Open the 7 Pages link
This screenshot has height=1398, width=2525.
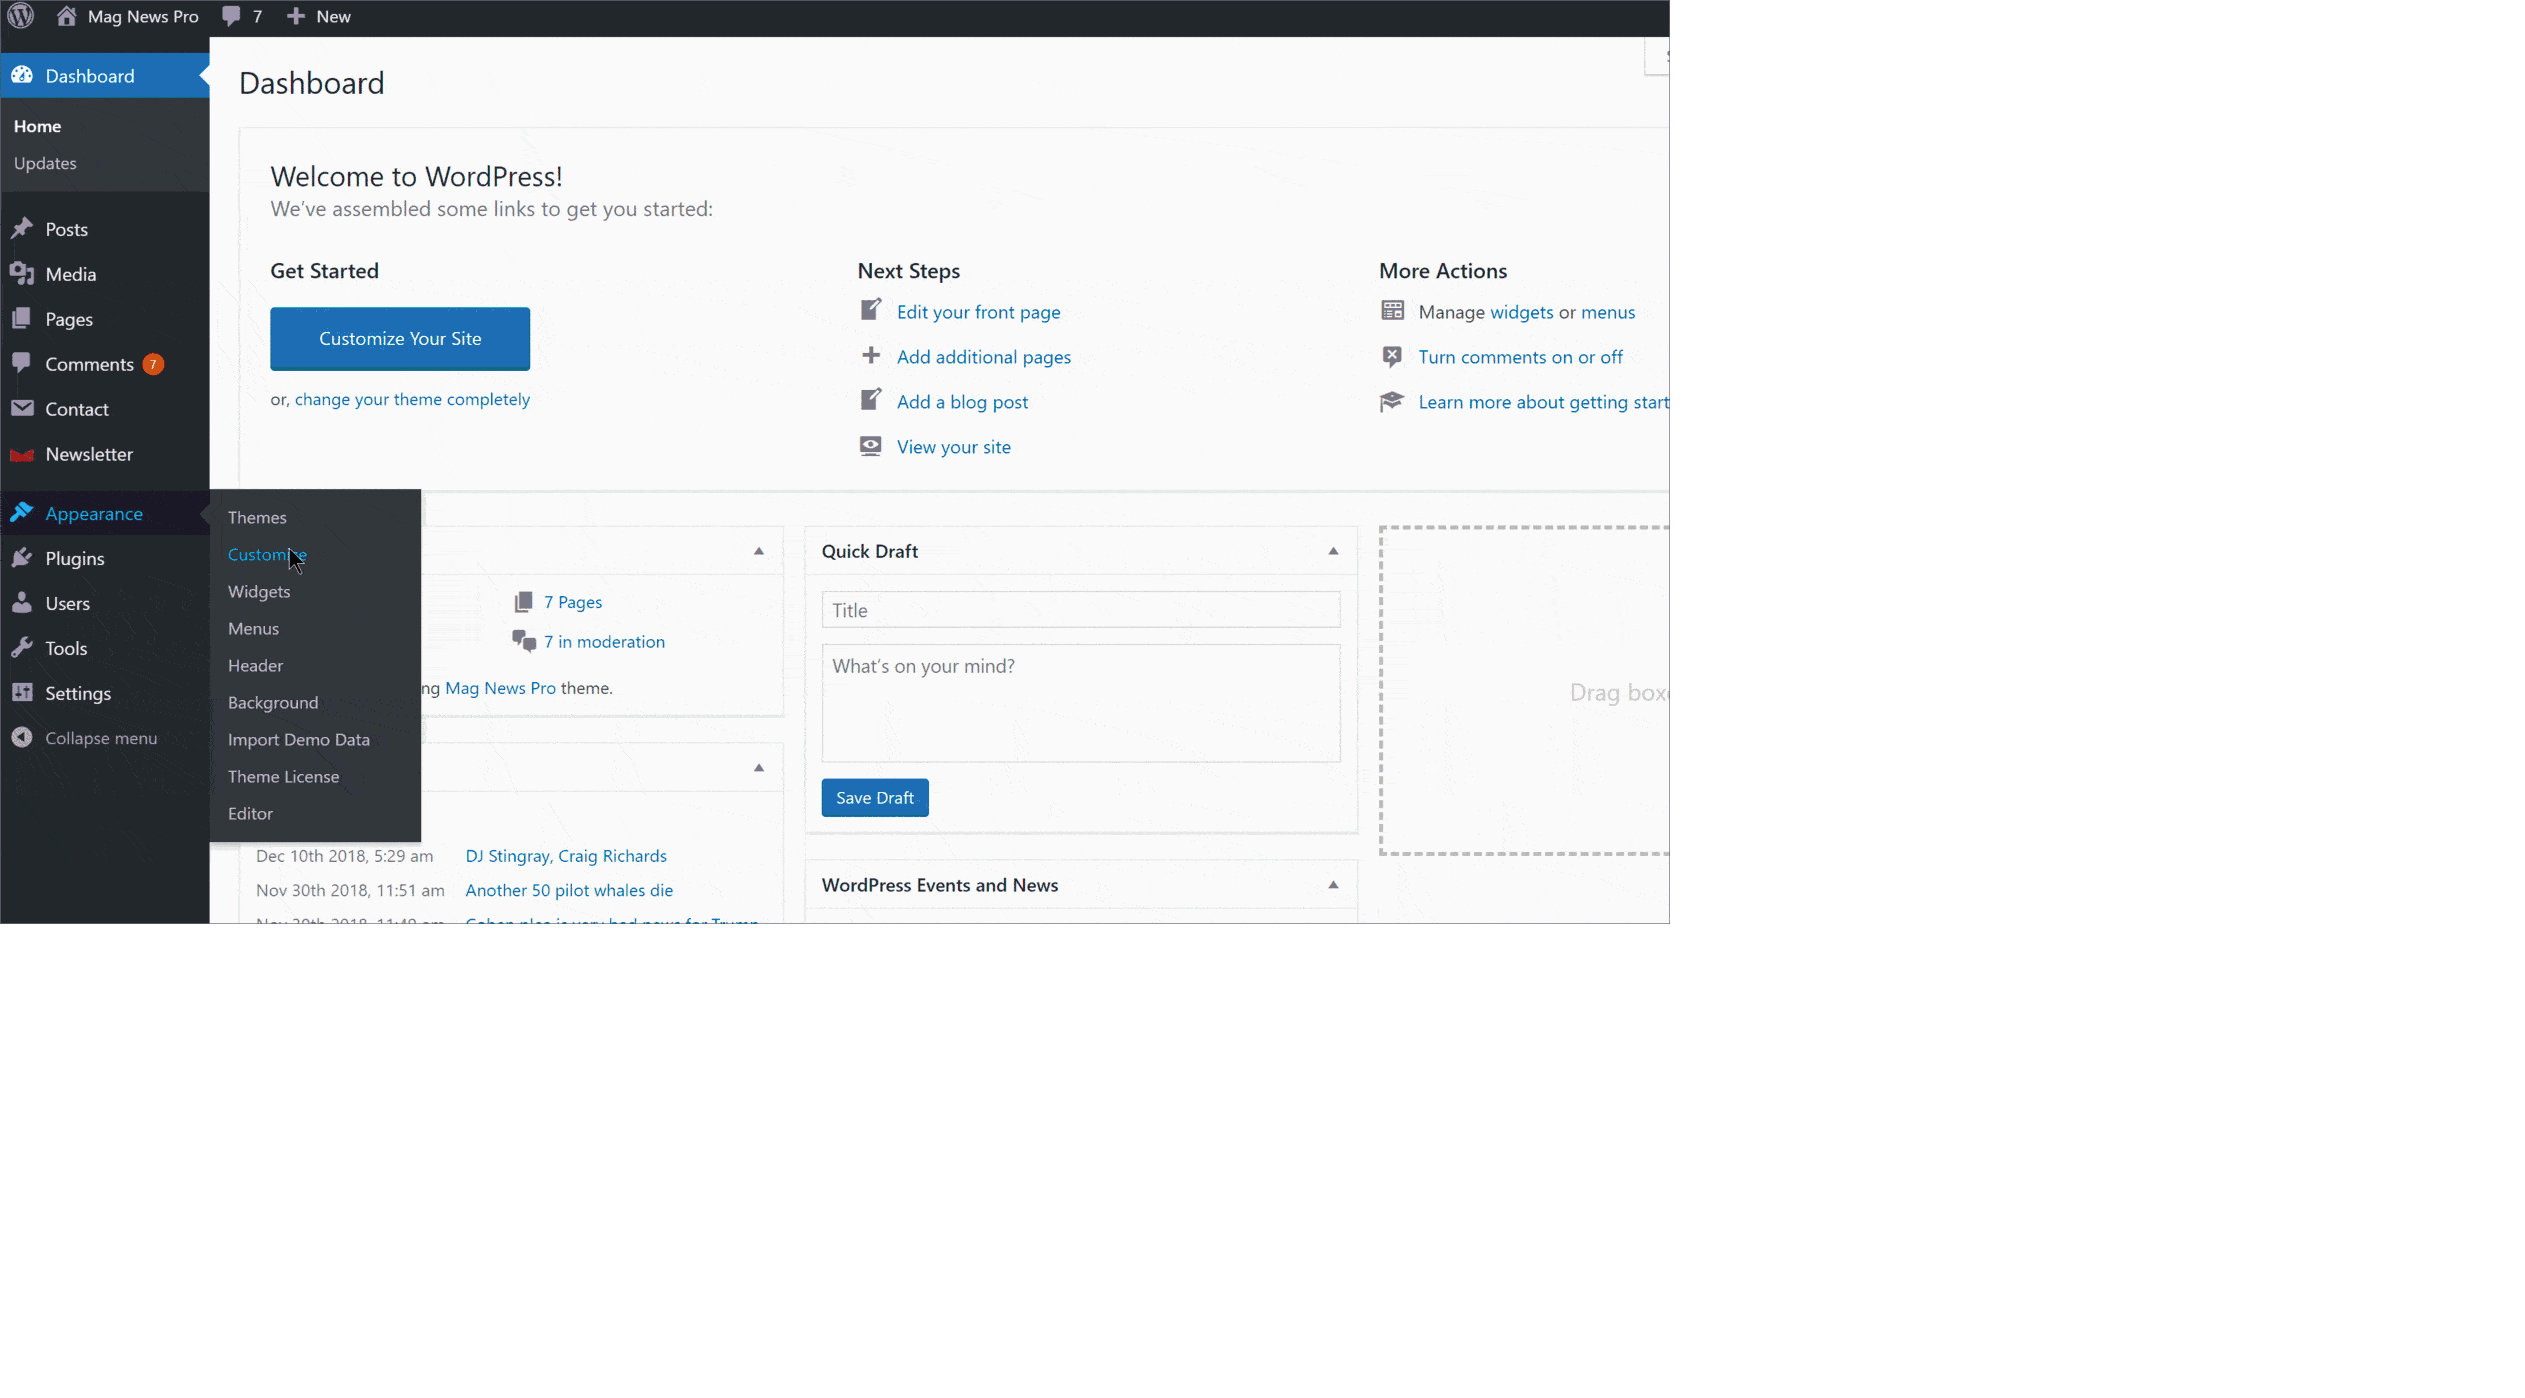(x=573, y=602)
